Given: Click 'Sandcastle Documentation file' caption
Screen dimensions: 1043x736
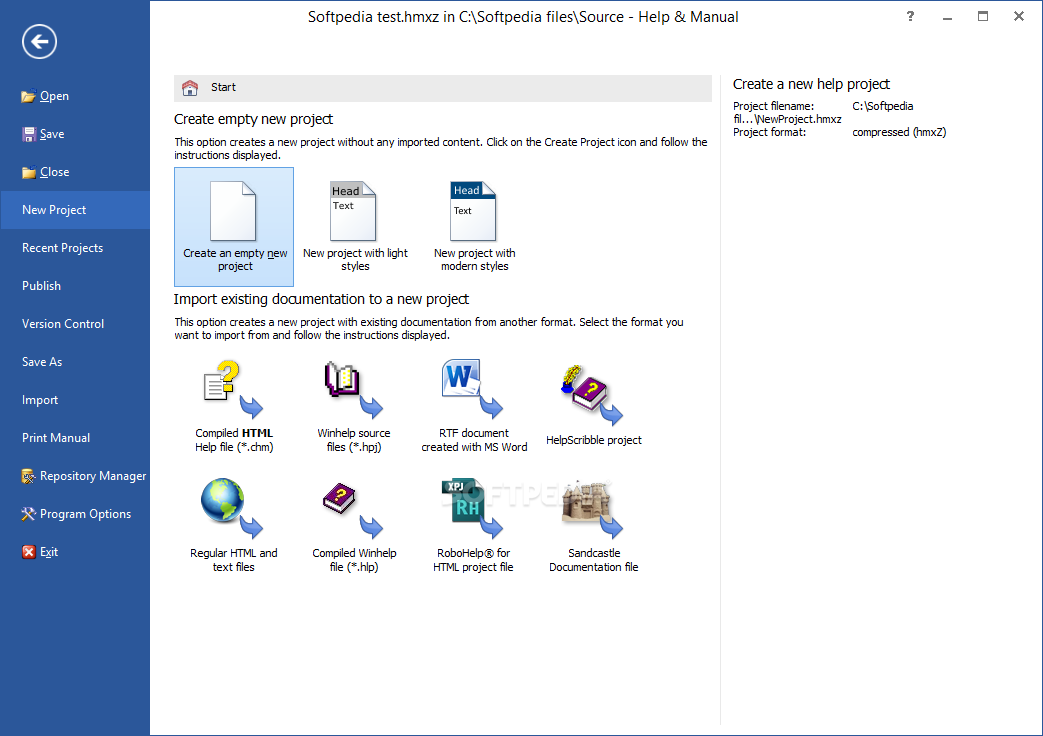Looking at the screenshot, I should (x=594, y=560).
